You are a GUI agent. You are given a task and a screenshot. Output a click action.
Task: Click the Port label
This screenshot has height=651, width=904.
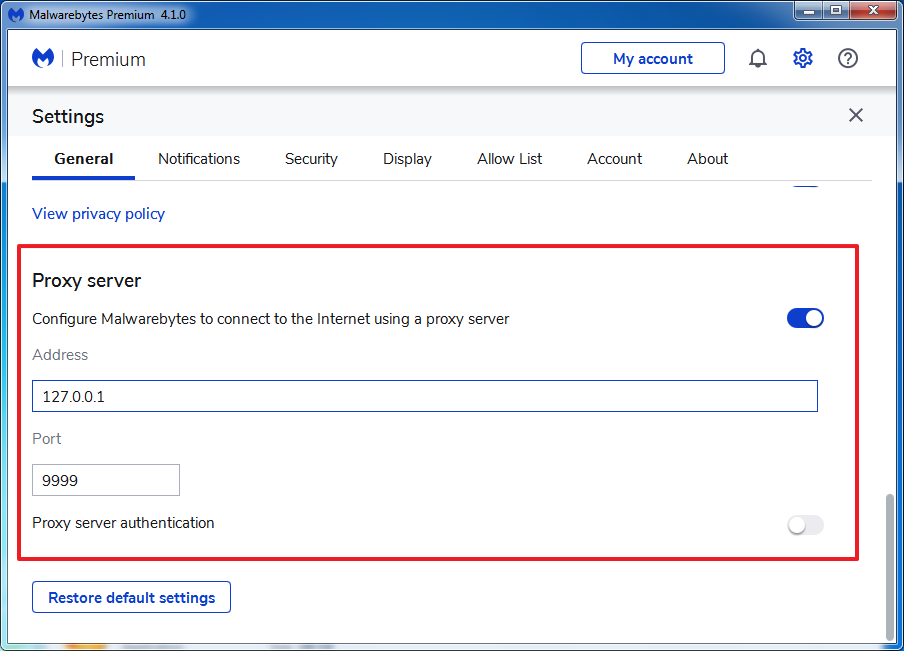coord(47,439)
